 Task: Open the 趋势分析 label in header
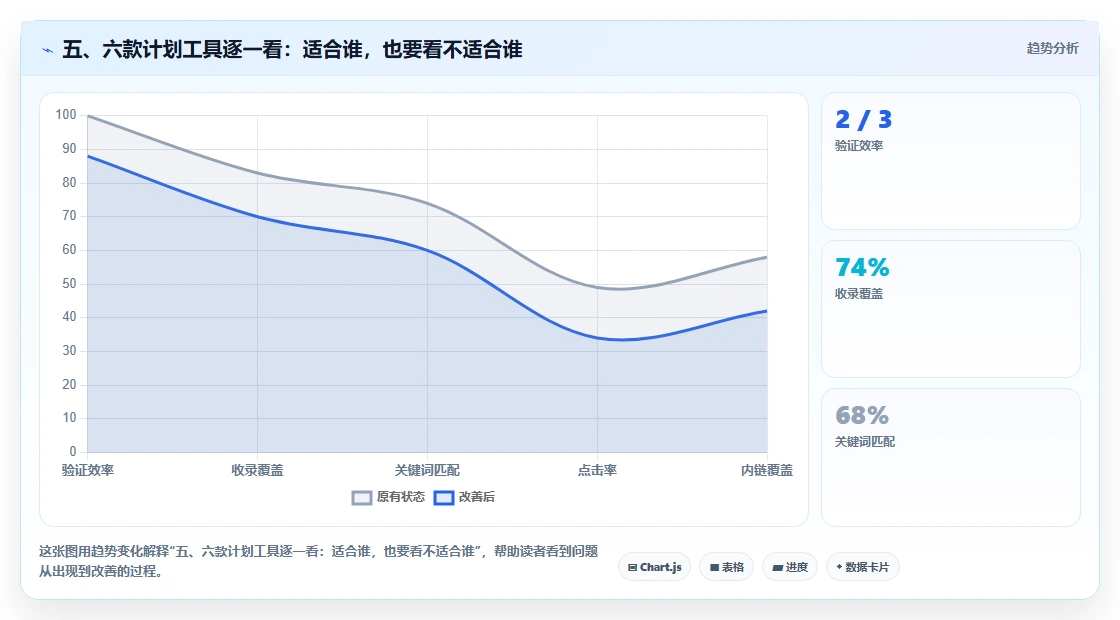(1052, 48)
